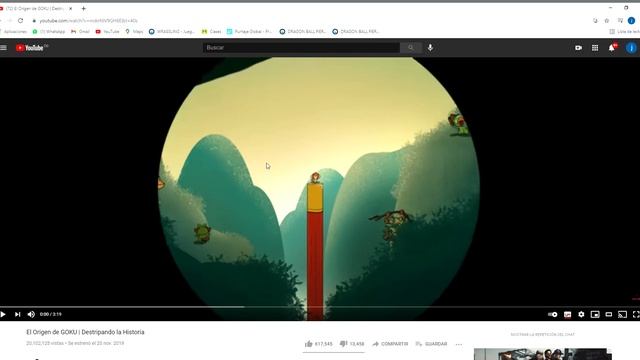Open the WhatsApp bookmark
The image size is (640, 360).
coord(49,31)
